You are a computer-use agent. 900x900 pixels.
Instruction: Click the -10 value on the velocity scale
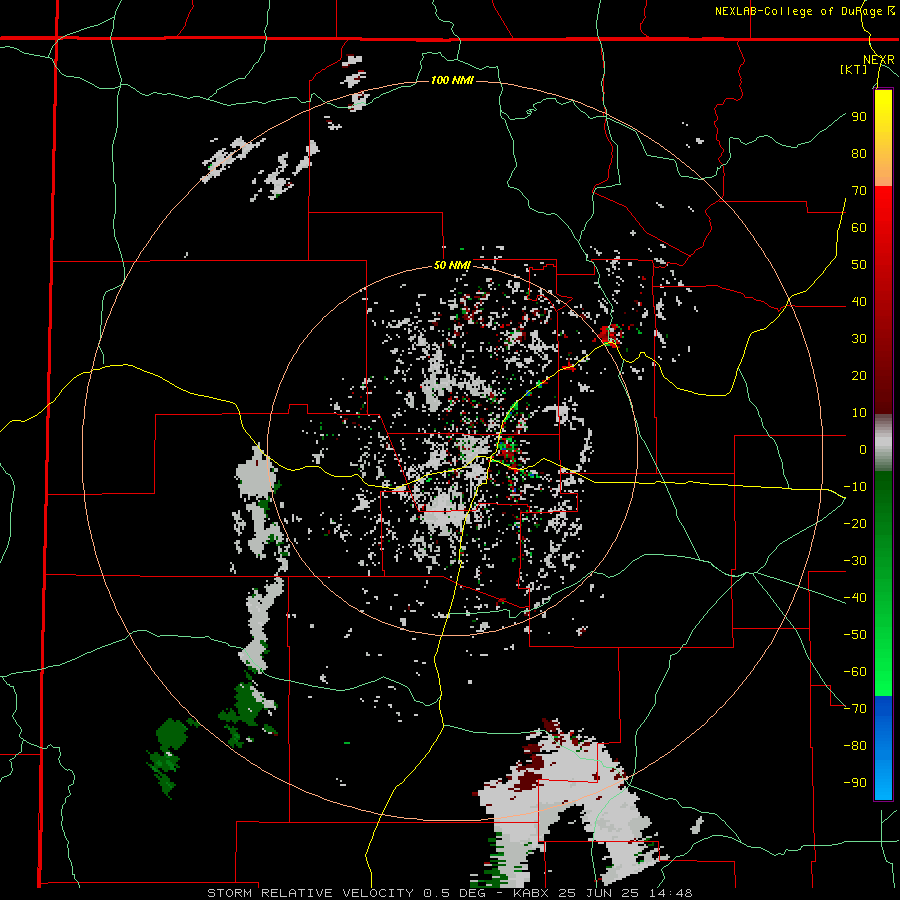pyautogui.click(x=855, y=487)
